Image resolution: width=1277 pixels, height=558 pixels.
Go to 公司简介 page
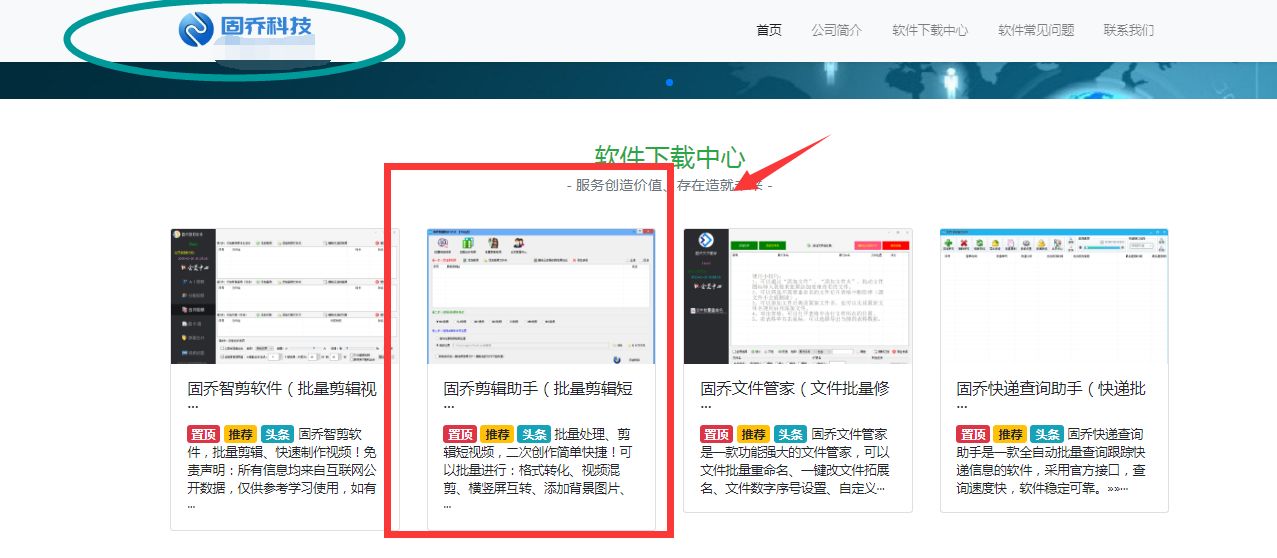837,30
